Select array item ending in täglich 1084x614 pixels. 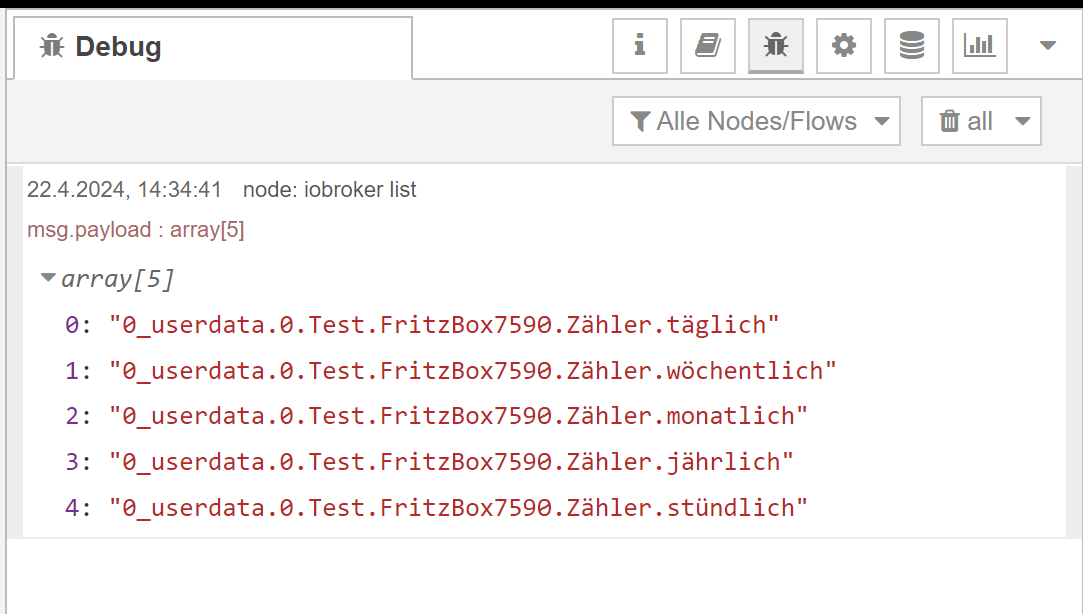(x=444, y=324)
